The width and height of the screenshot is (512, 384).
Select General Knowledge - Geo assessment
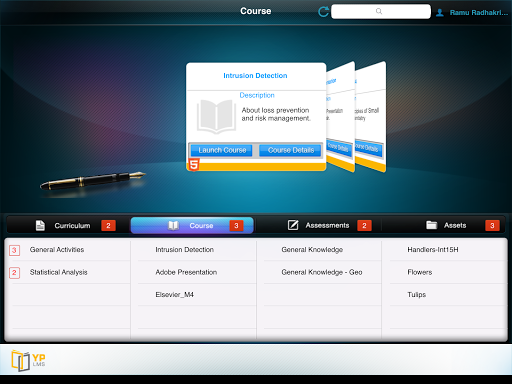pyautogui.click(x=322, y=272)
